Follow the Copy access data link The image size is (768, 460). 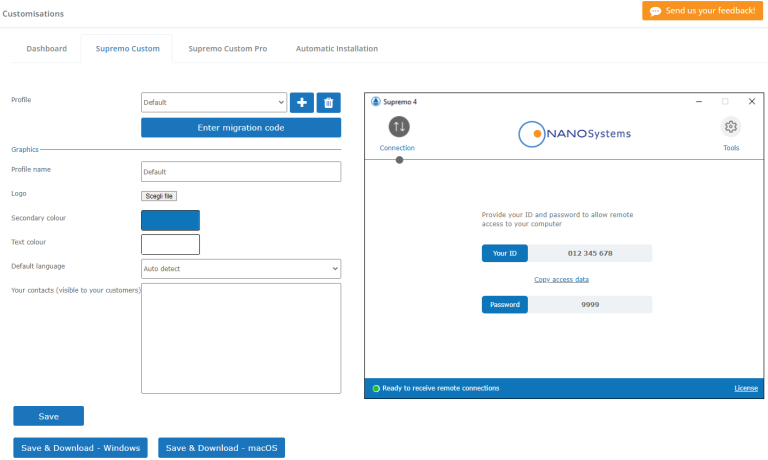pyautogui.click(x=561, y=279)
